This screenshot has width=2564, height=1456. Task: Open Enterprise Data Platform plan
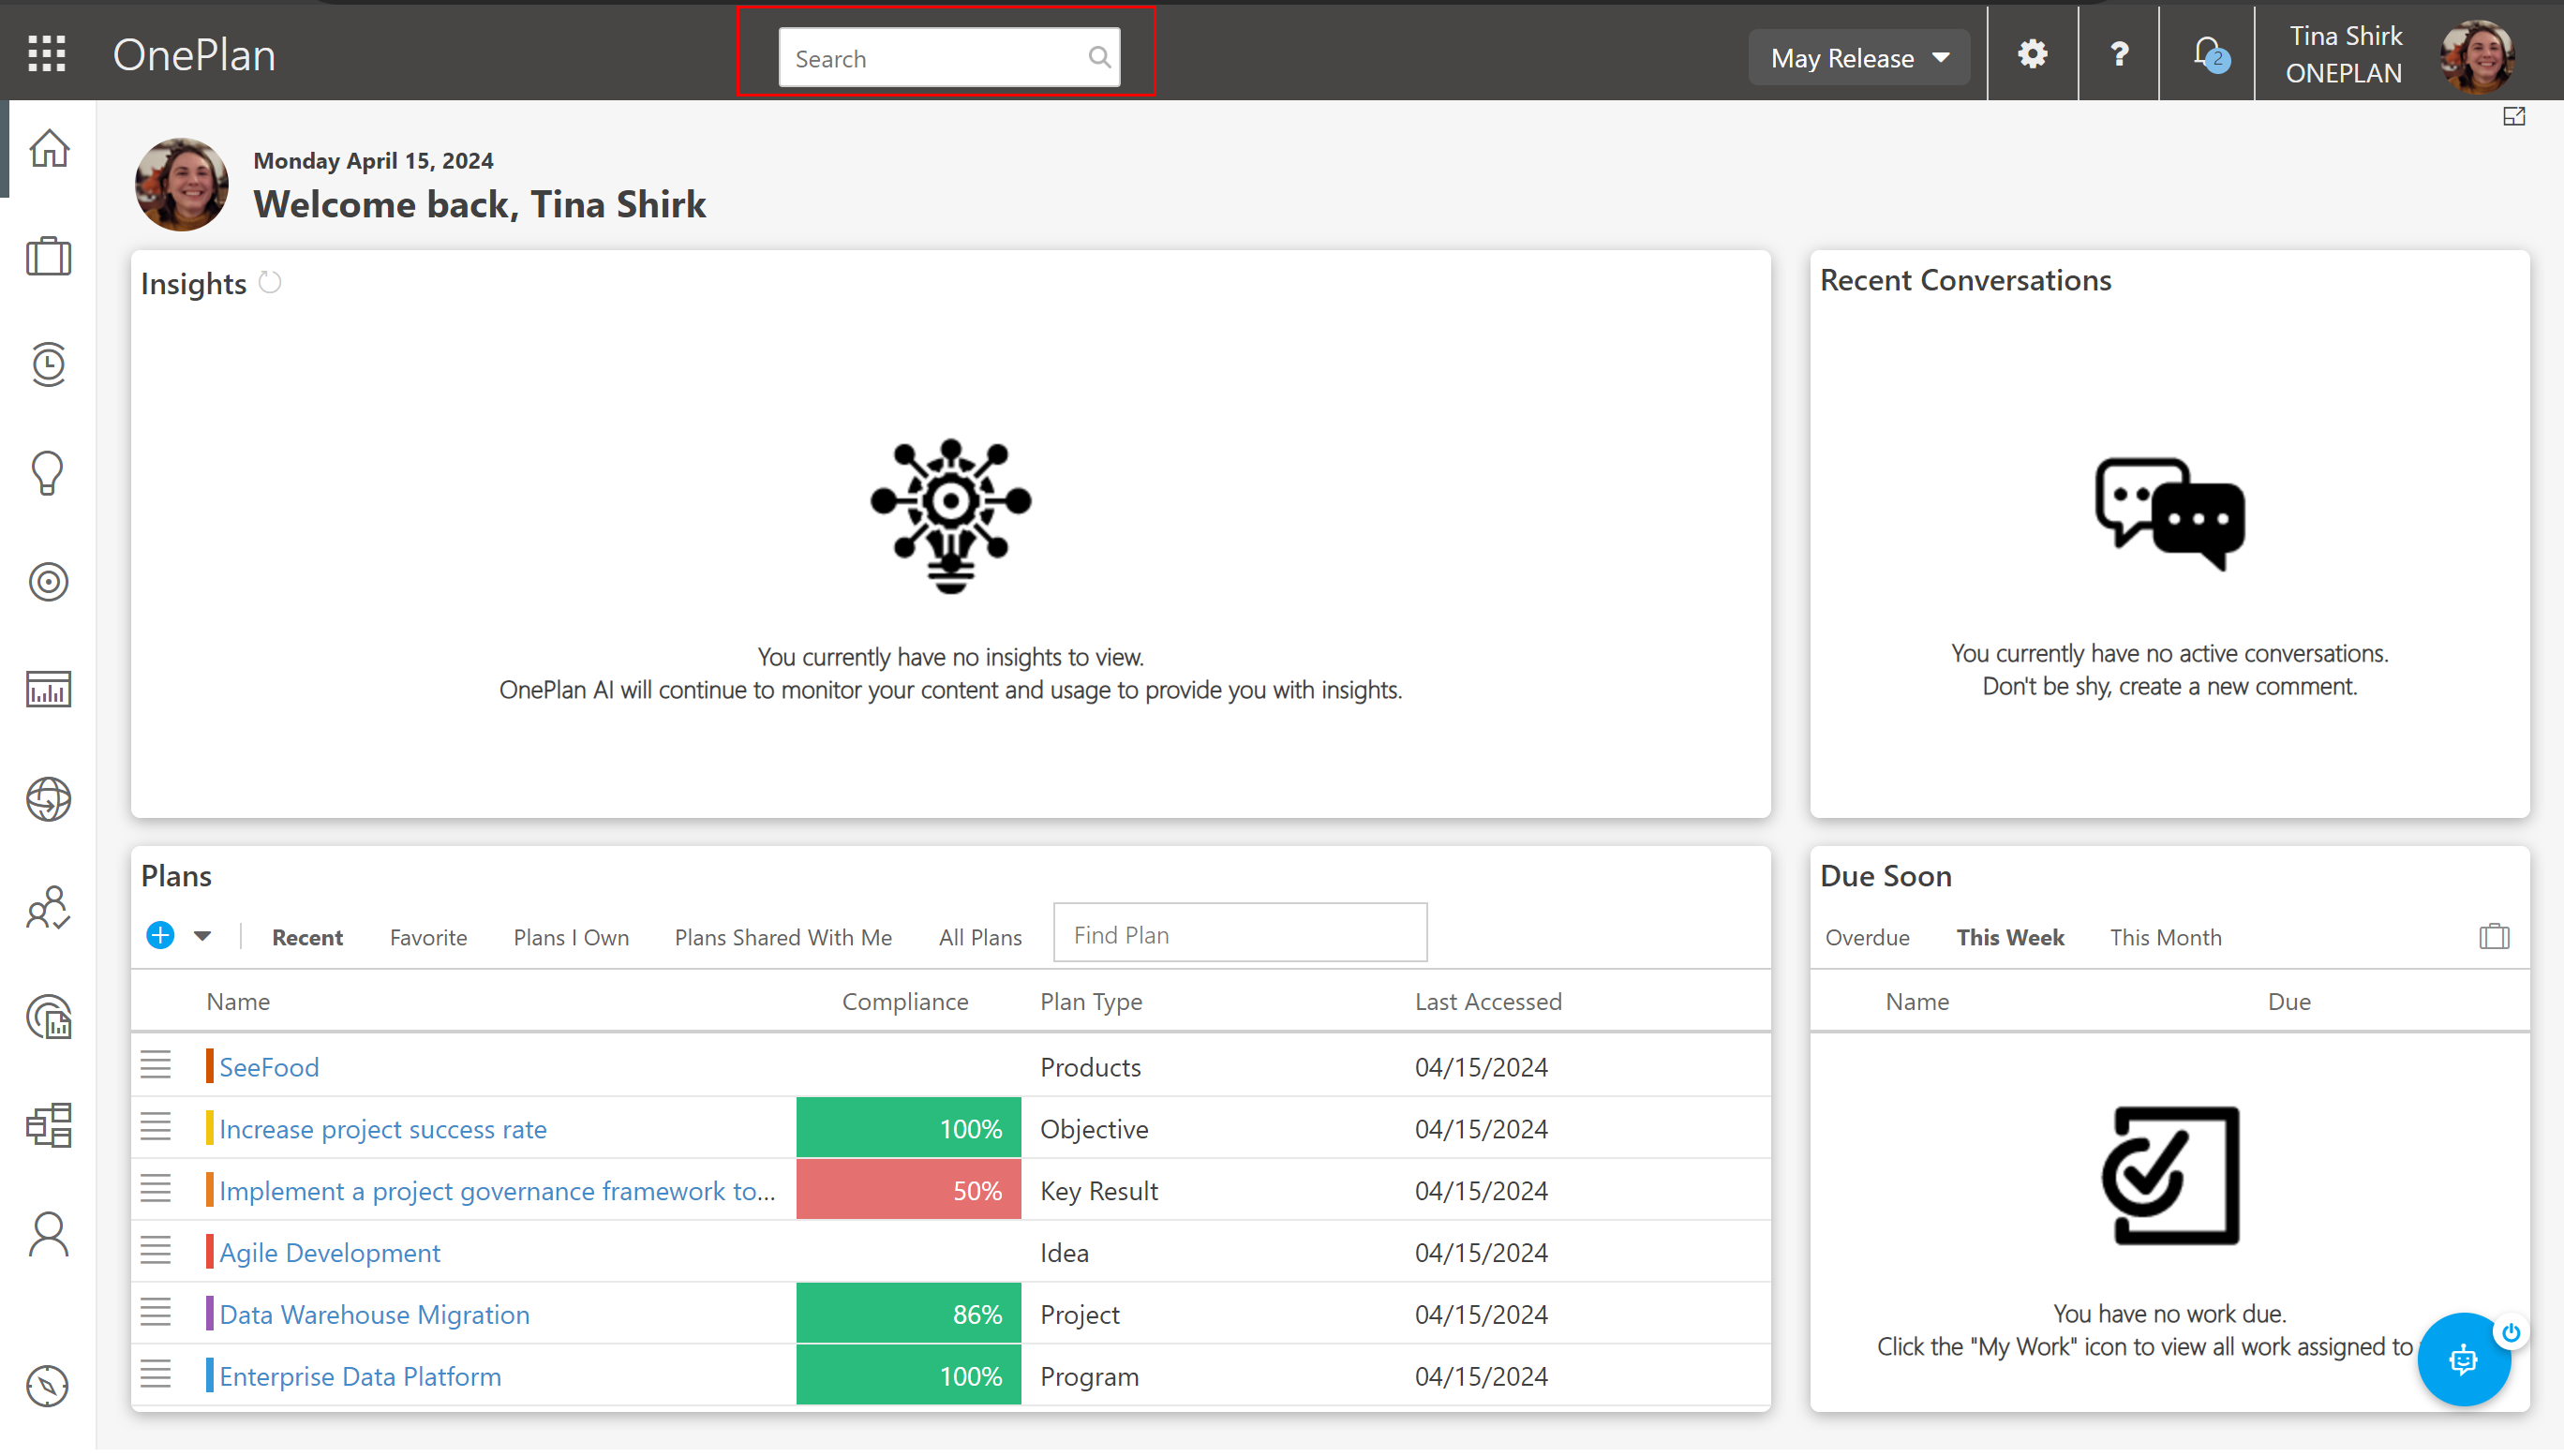click(x=360, y=1379)
